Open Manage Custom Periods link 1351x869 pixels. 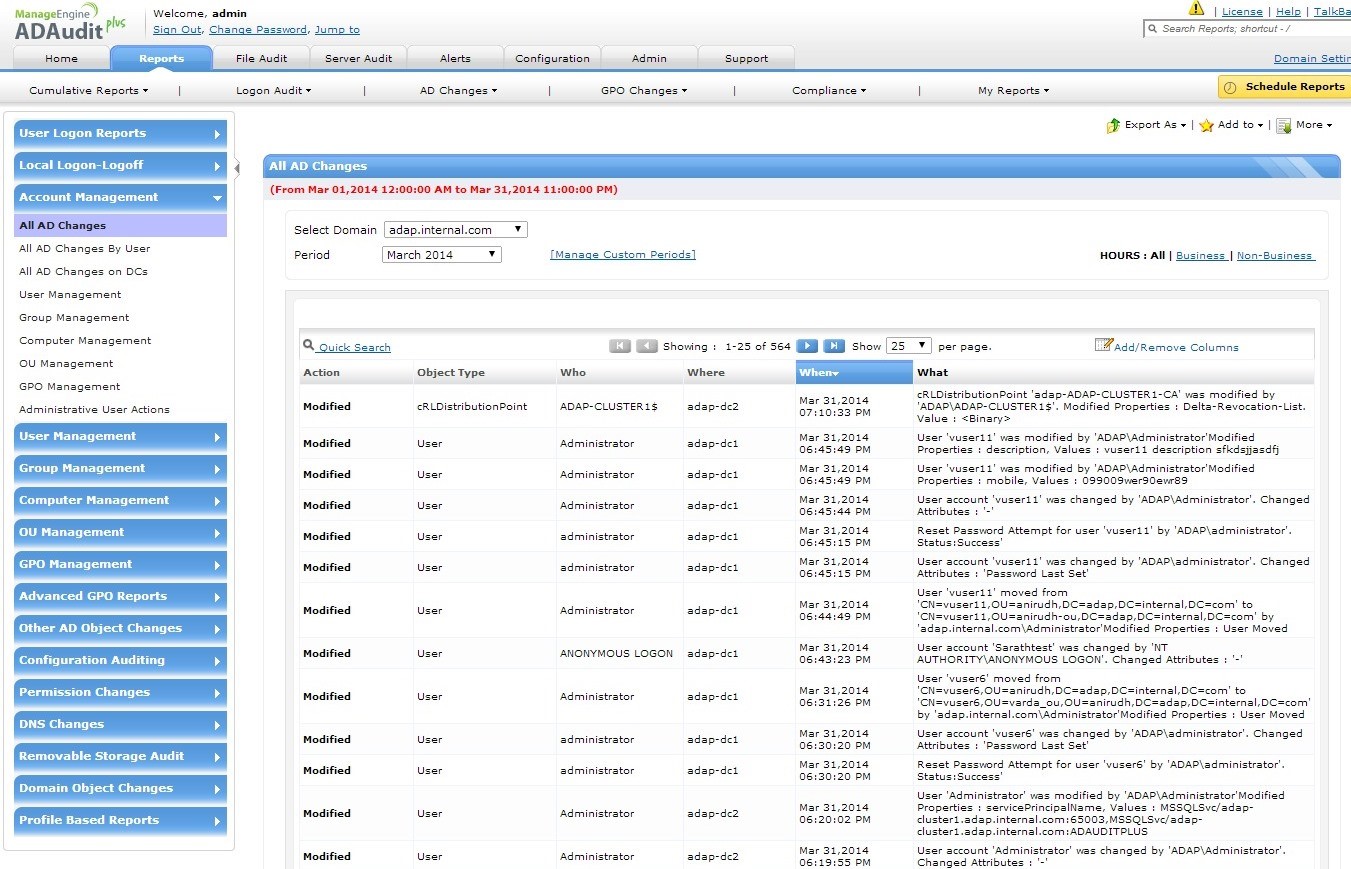click(x=622, y=255)
